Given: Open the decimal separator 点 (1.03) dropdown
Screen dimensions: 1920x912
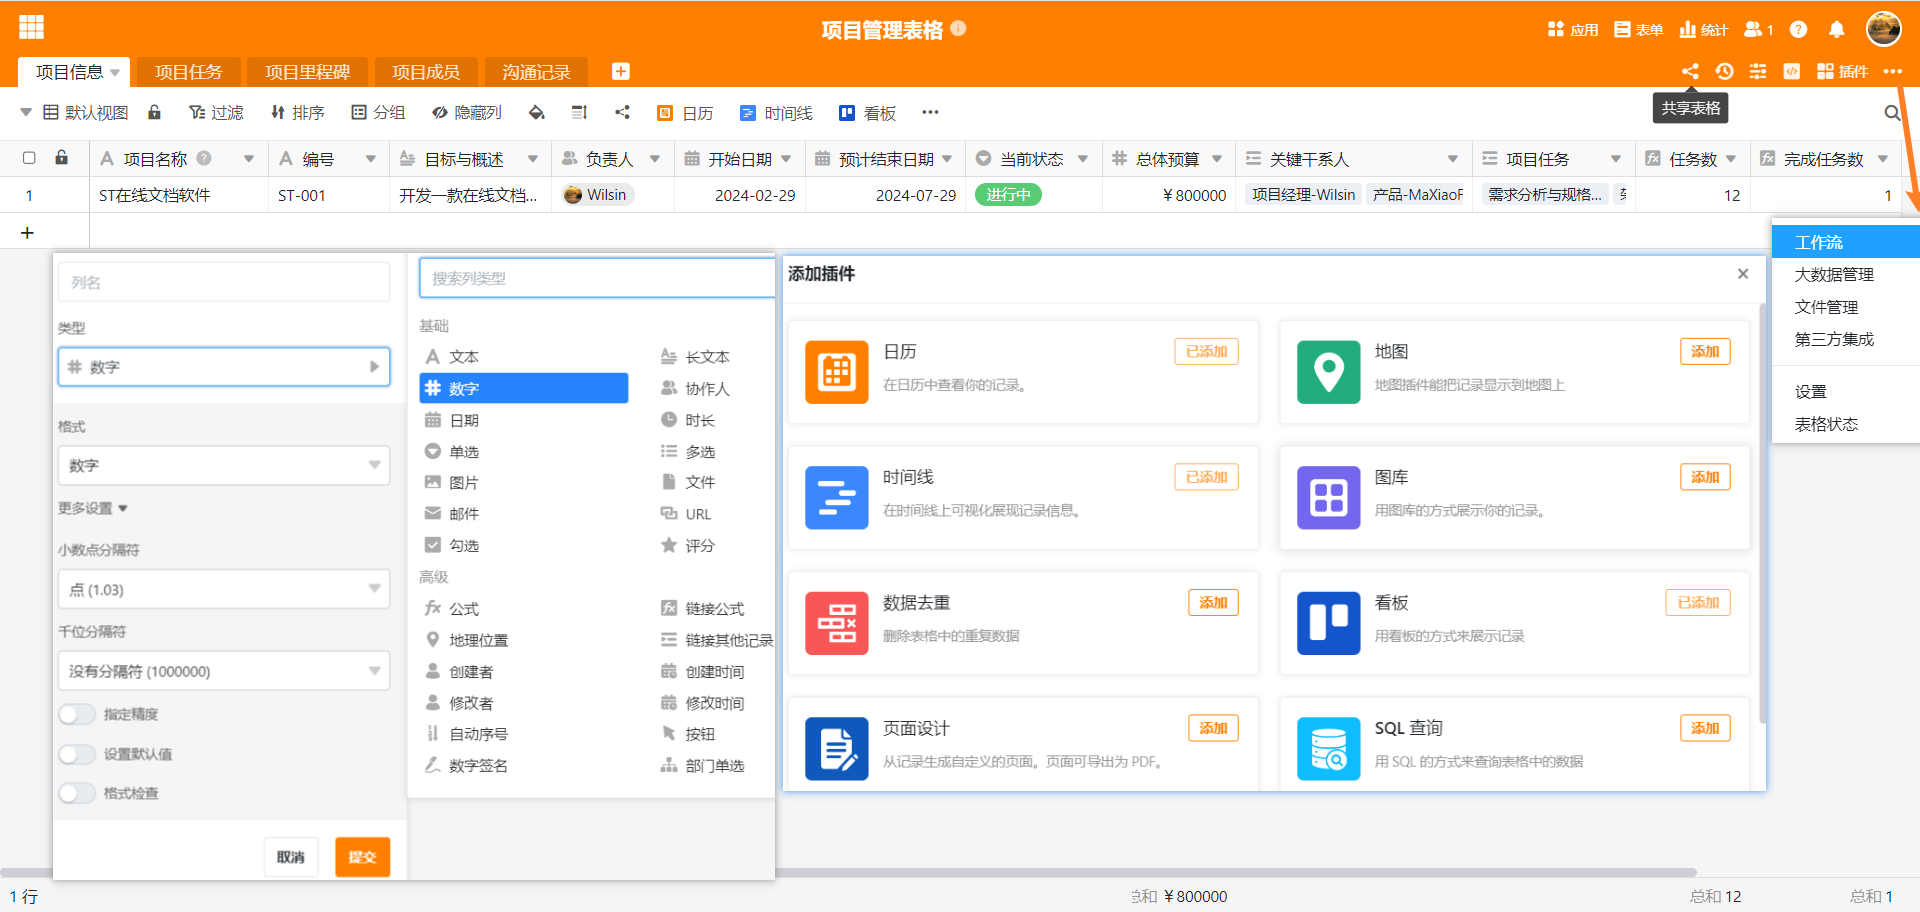Looking at the screenshot, I should pyautogui.click(x=224, y=589).
